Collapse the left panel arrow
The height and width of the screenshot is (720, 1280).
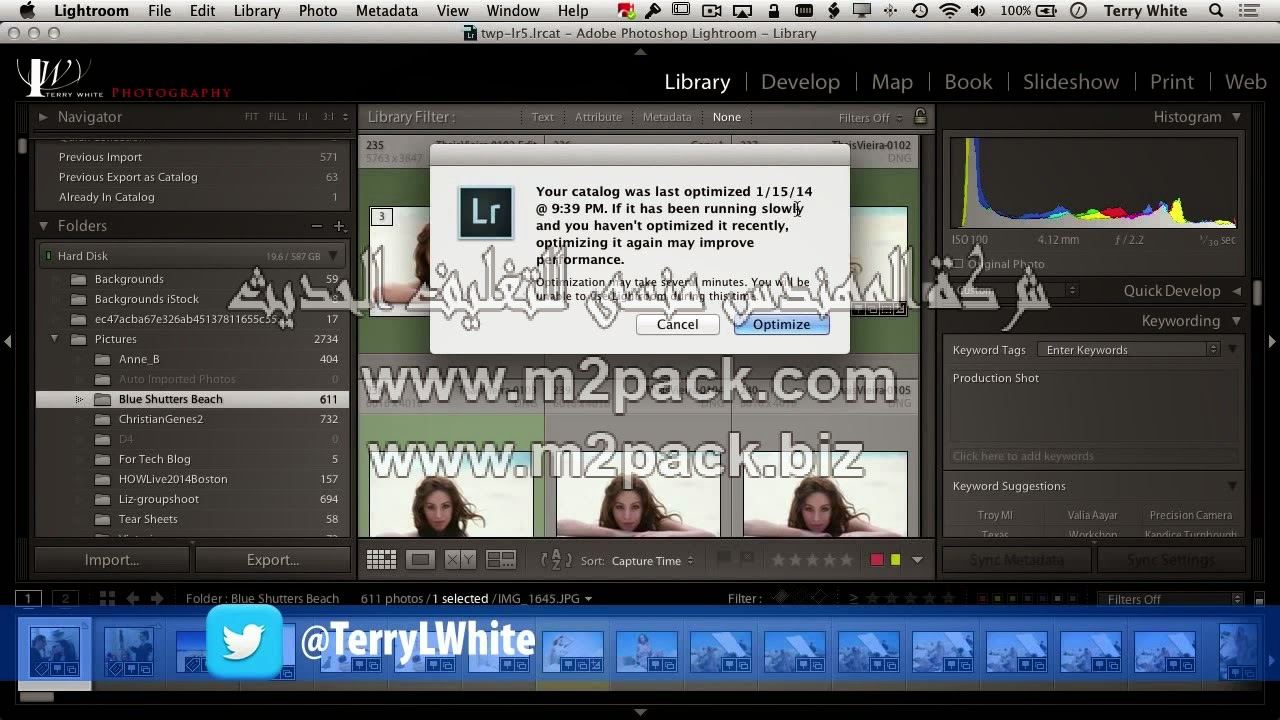tap(7, 341)
